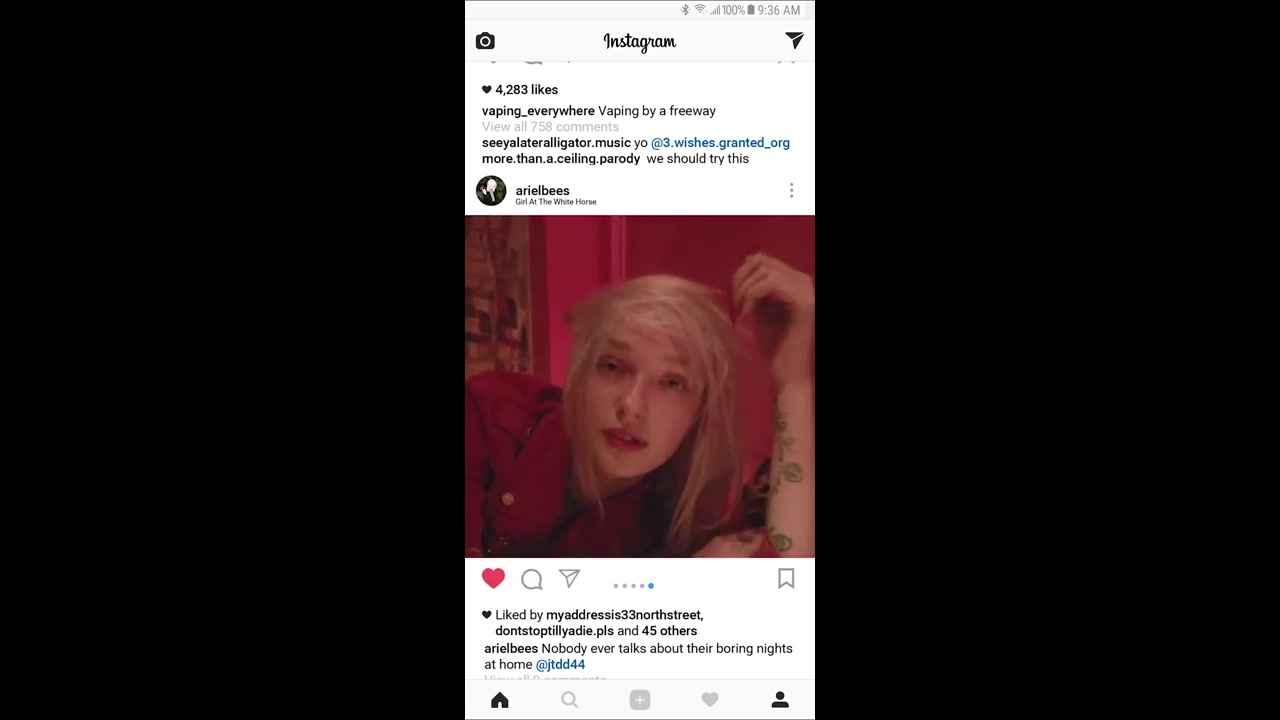1280x720 pixels.
Task: Open the Search tab
Action: tap(569, 700)
